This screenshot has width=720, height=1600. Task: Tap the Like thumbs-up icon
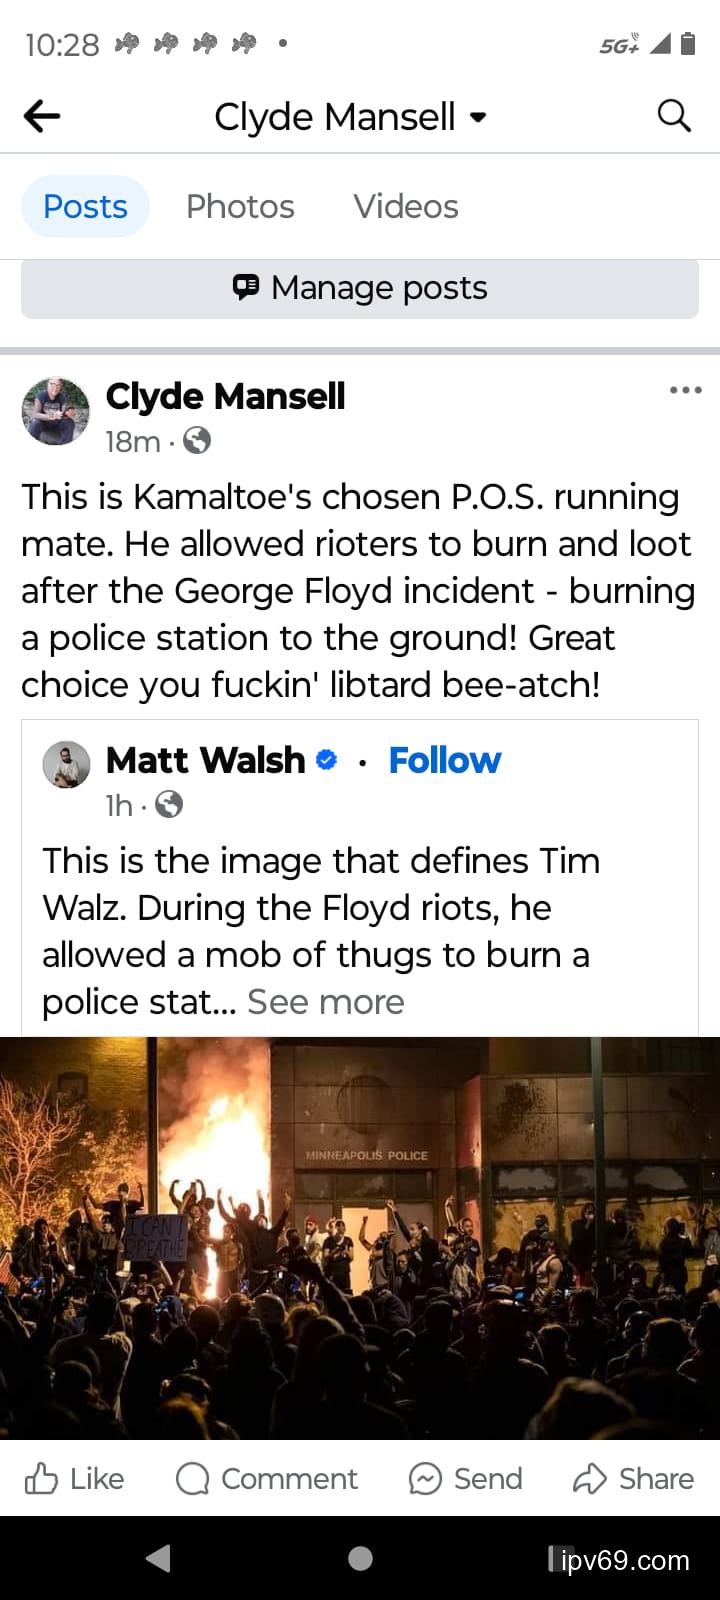[41, 1478]
